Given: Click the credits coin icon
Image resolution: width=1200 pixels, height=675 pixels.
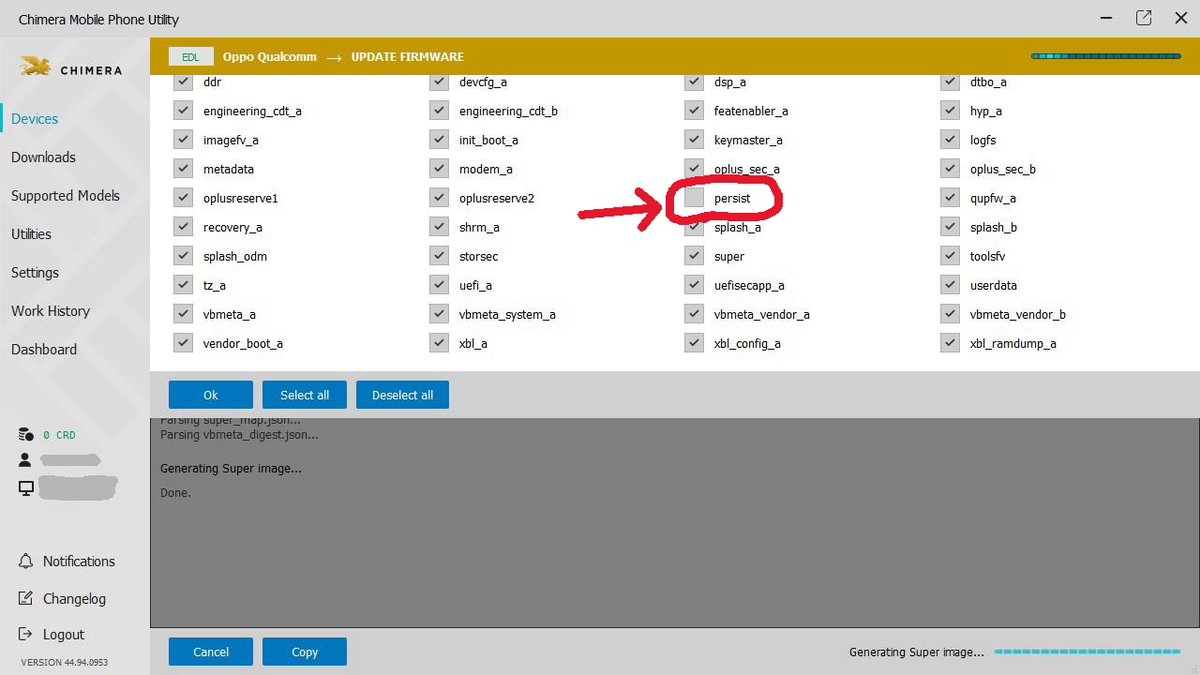Looking at the screenshot, I should point(27,435).
